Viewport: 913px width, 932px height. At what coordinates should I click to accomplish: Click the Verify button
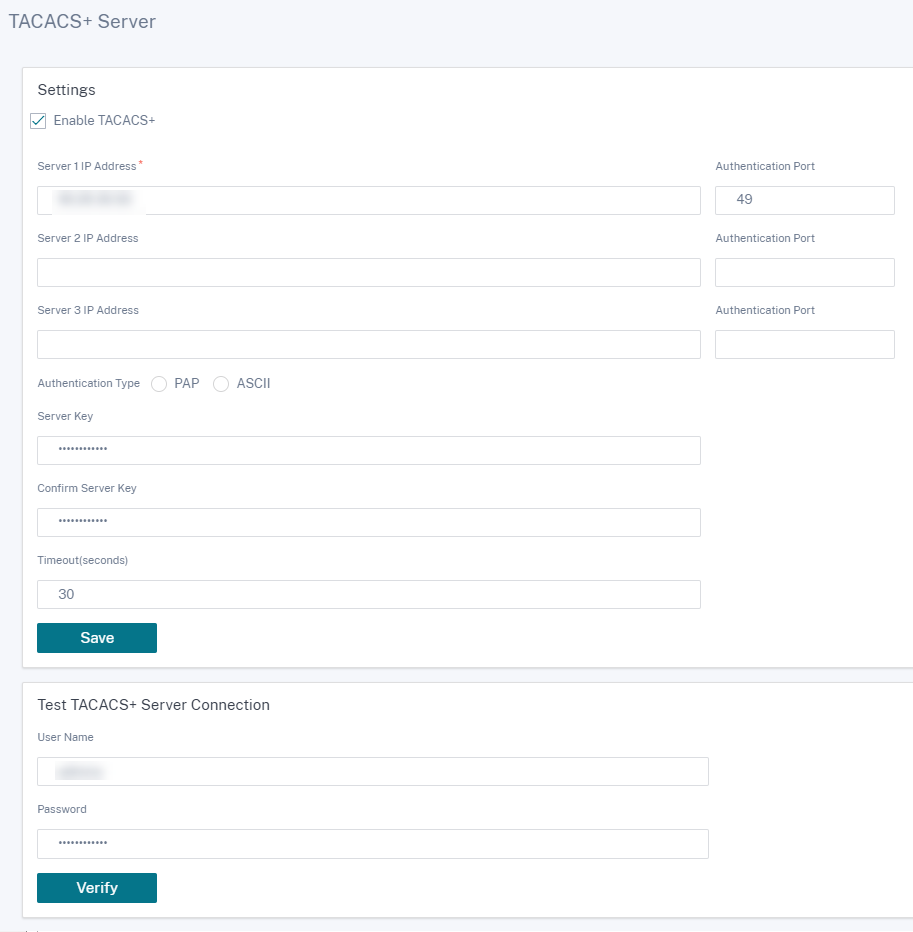[x=97, y=888]
